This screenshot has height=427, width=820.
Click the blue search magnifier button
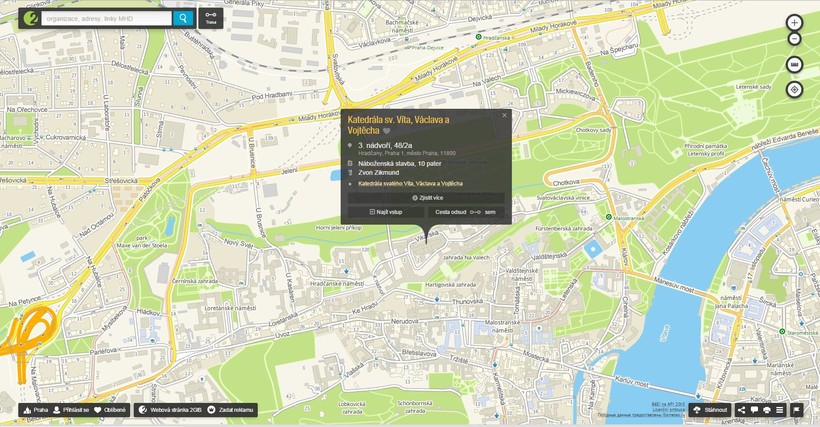[x=183, y=18]
